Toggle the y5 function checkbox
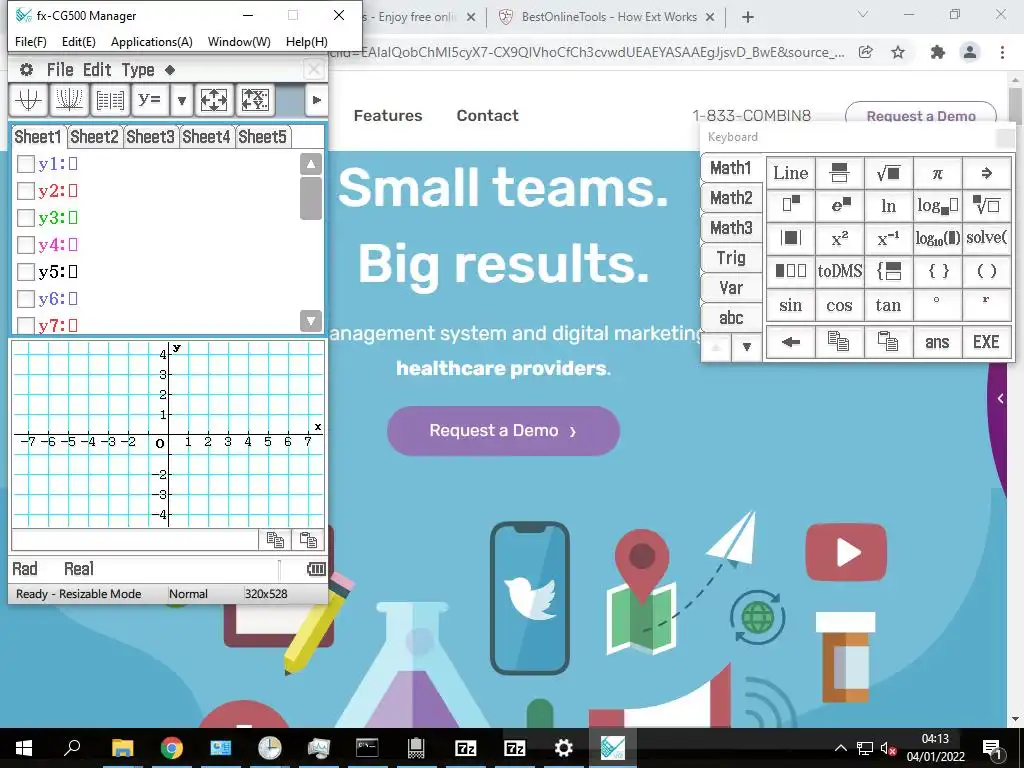 (25, 271)
